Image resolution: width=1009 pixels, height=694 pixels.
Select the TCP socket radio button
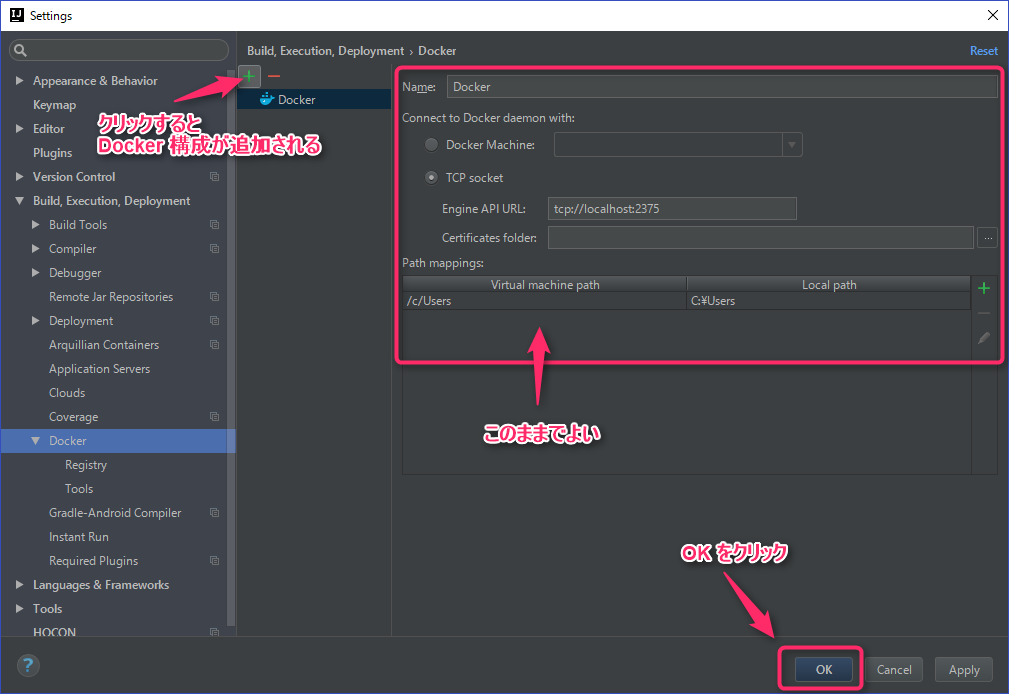[431, 178]
